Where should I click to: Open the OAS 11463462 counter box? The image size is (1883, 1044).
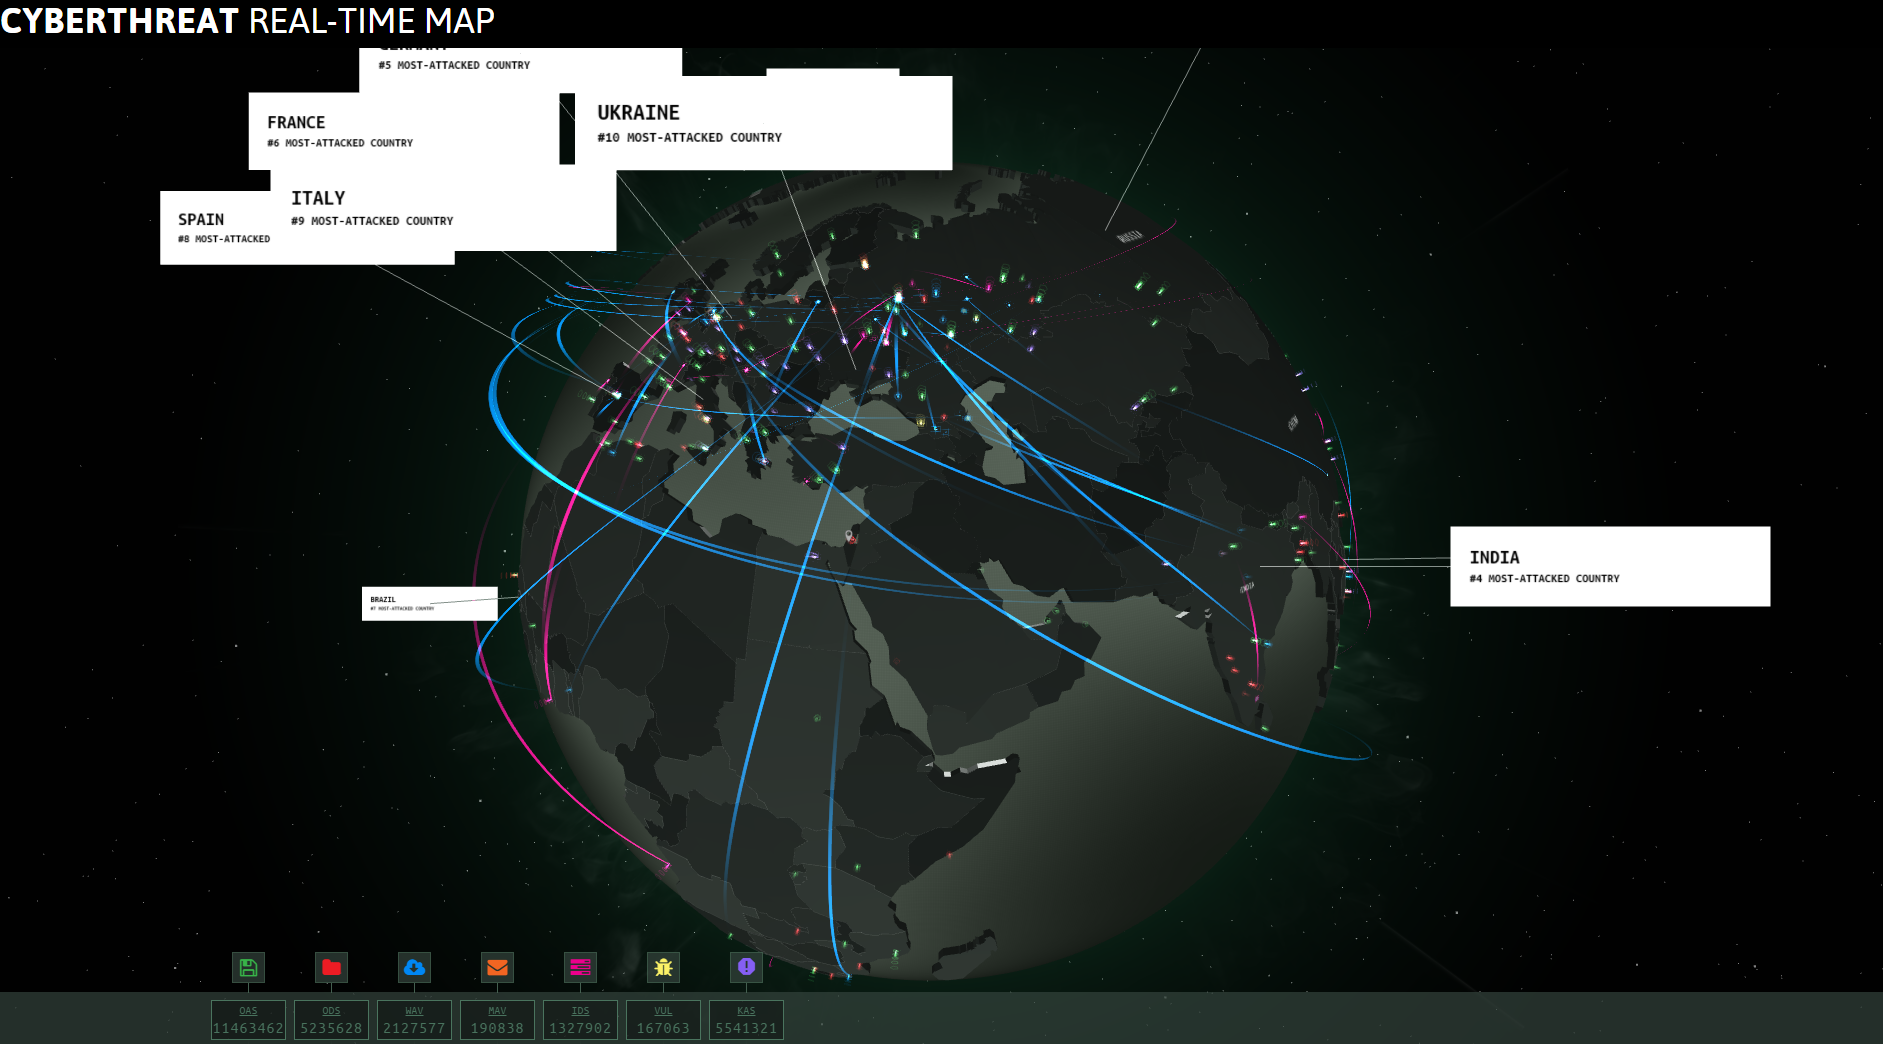[x=248, y=1020]
